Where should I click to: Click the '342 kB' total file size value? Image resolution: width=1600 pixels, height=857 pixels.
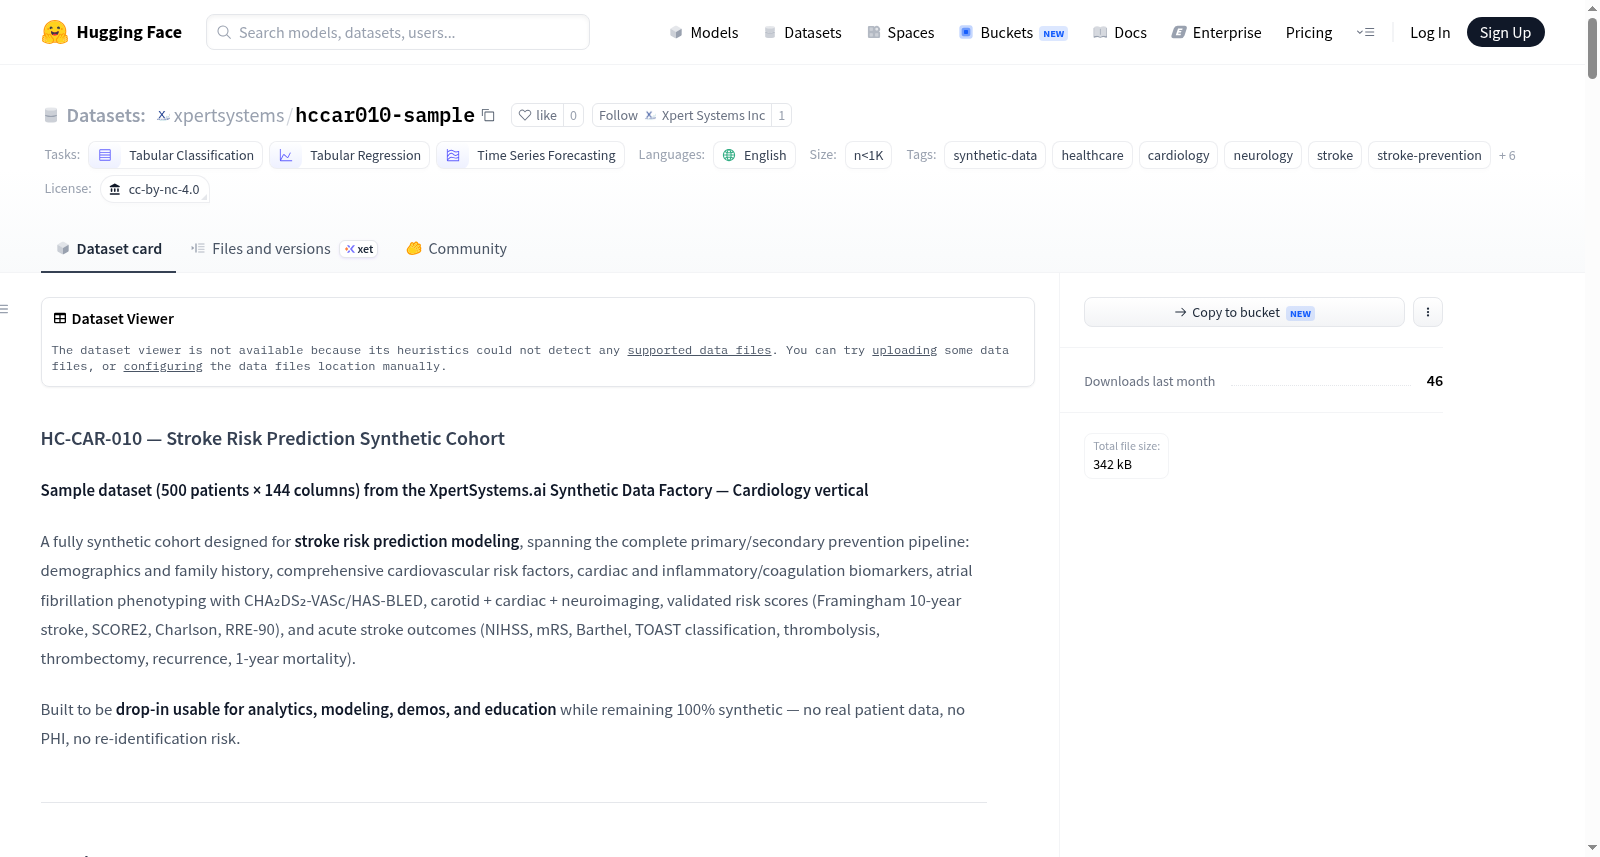click(x=1112, y=464)
